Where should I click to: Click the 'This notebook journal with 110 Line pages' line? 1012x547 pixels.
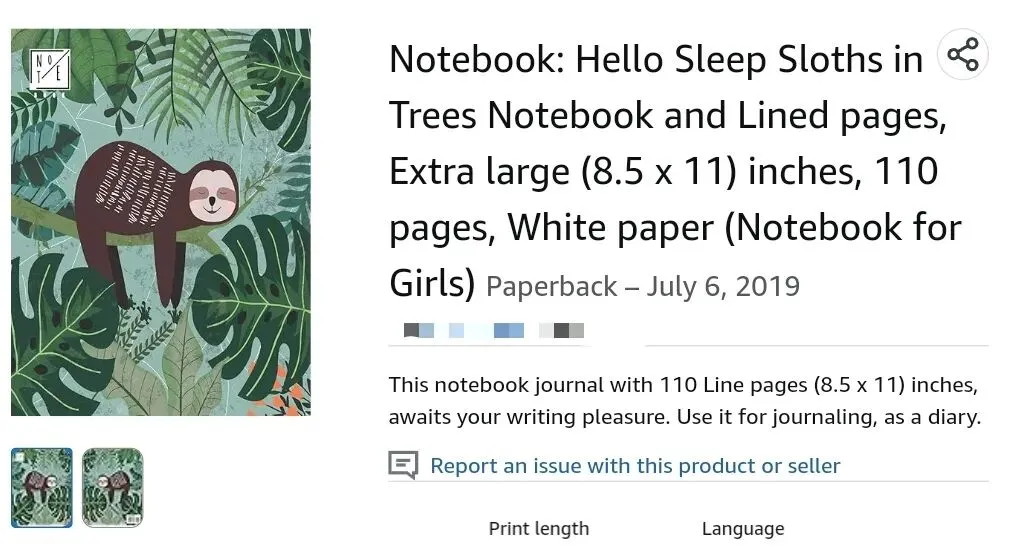[x=683, y=385]
